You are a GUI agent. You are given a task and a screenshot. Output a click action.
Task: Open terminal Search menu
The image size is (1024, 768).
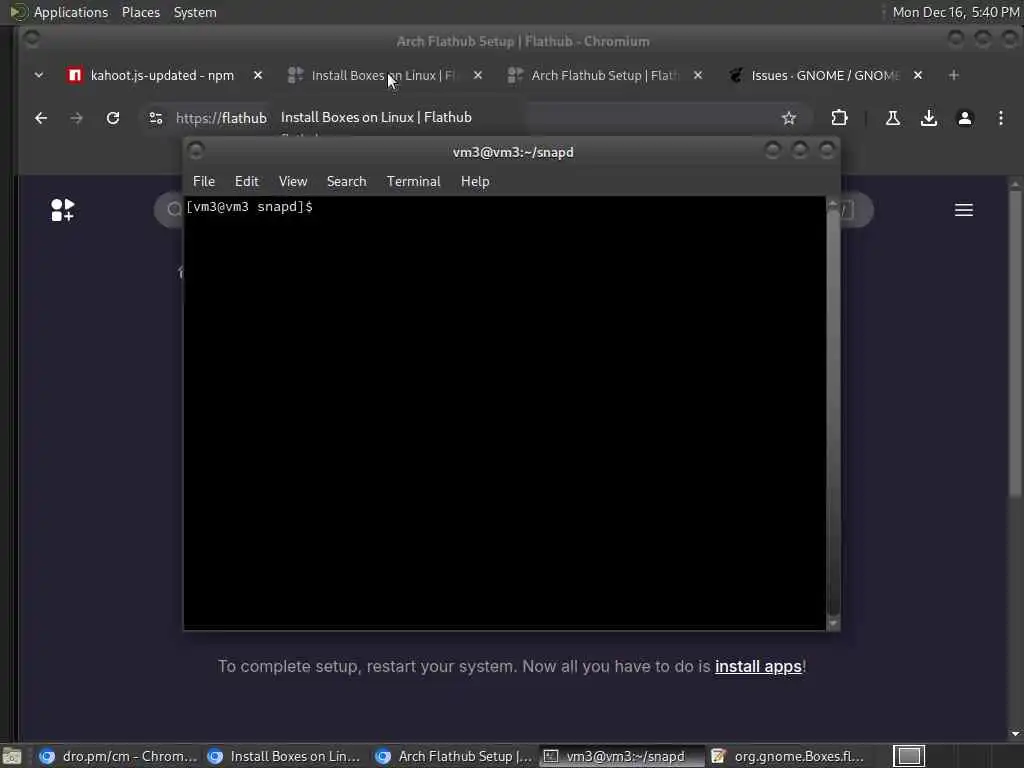tap(346, 182)
